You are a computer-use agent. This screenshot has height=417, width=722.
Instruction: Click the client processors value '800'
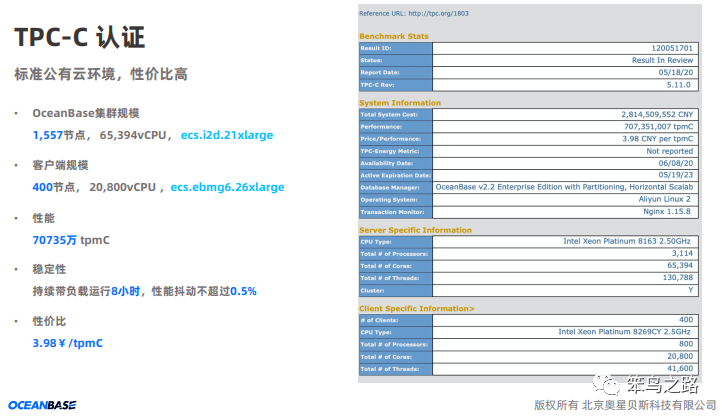[x=686, y=344]
